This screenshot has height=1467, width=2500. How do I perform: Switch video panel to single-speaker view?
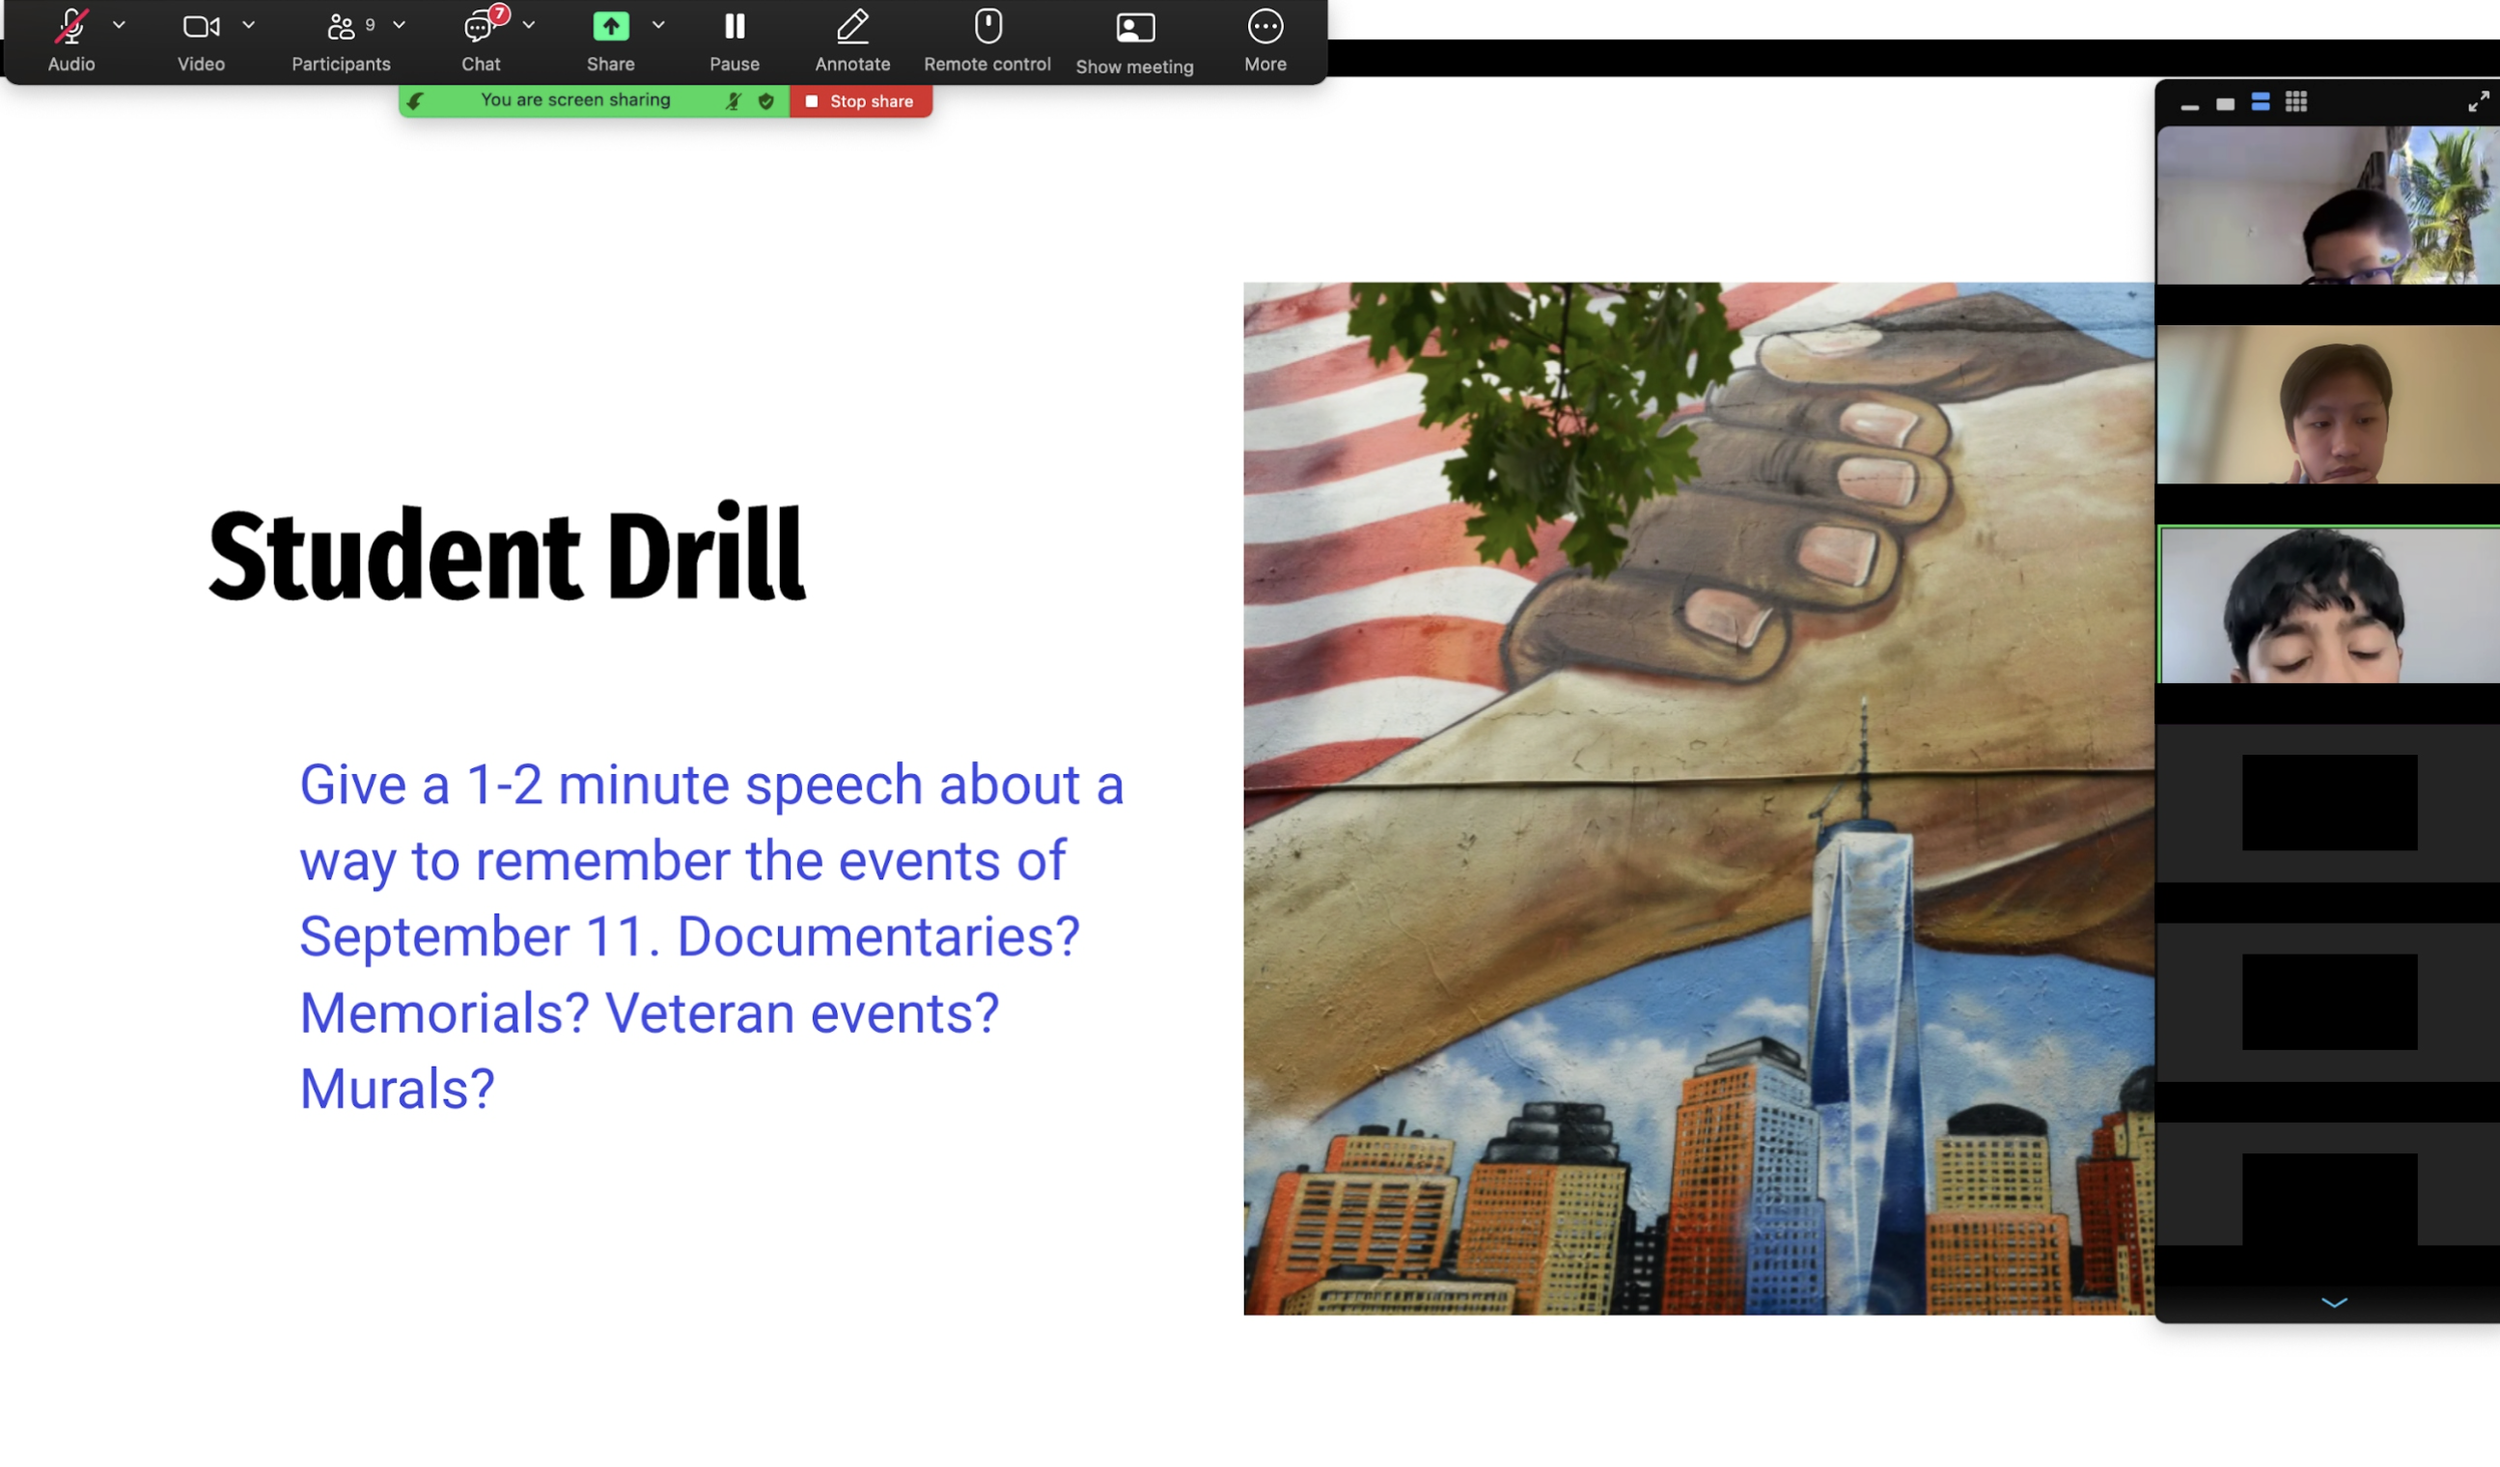pos(2225,104)
